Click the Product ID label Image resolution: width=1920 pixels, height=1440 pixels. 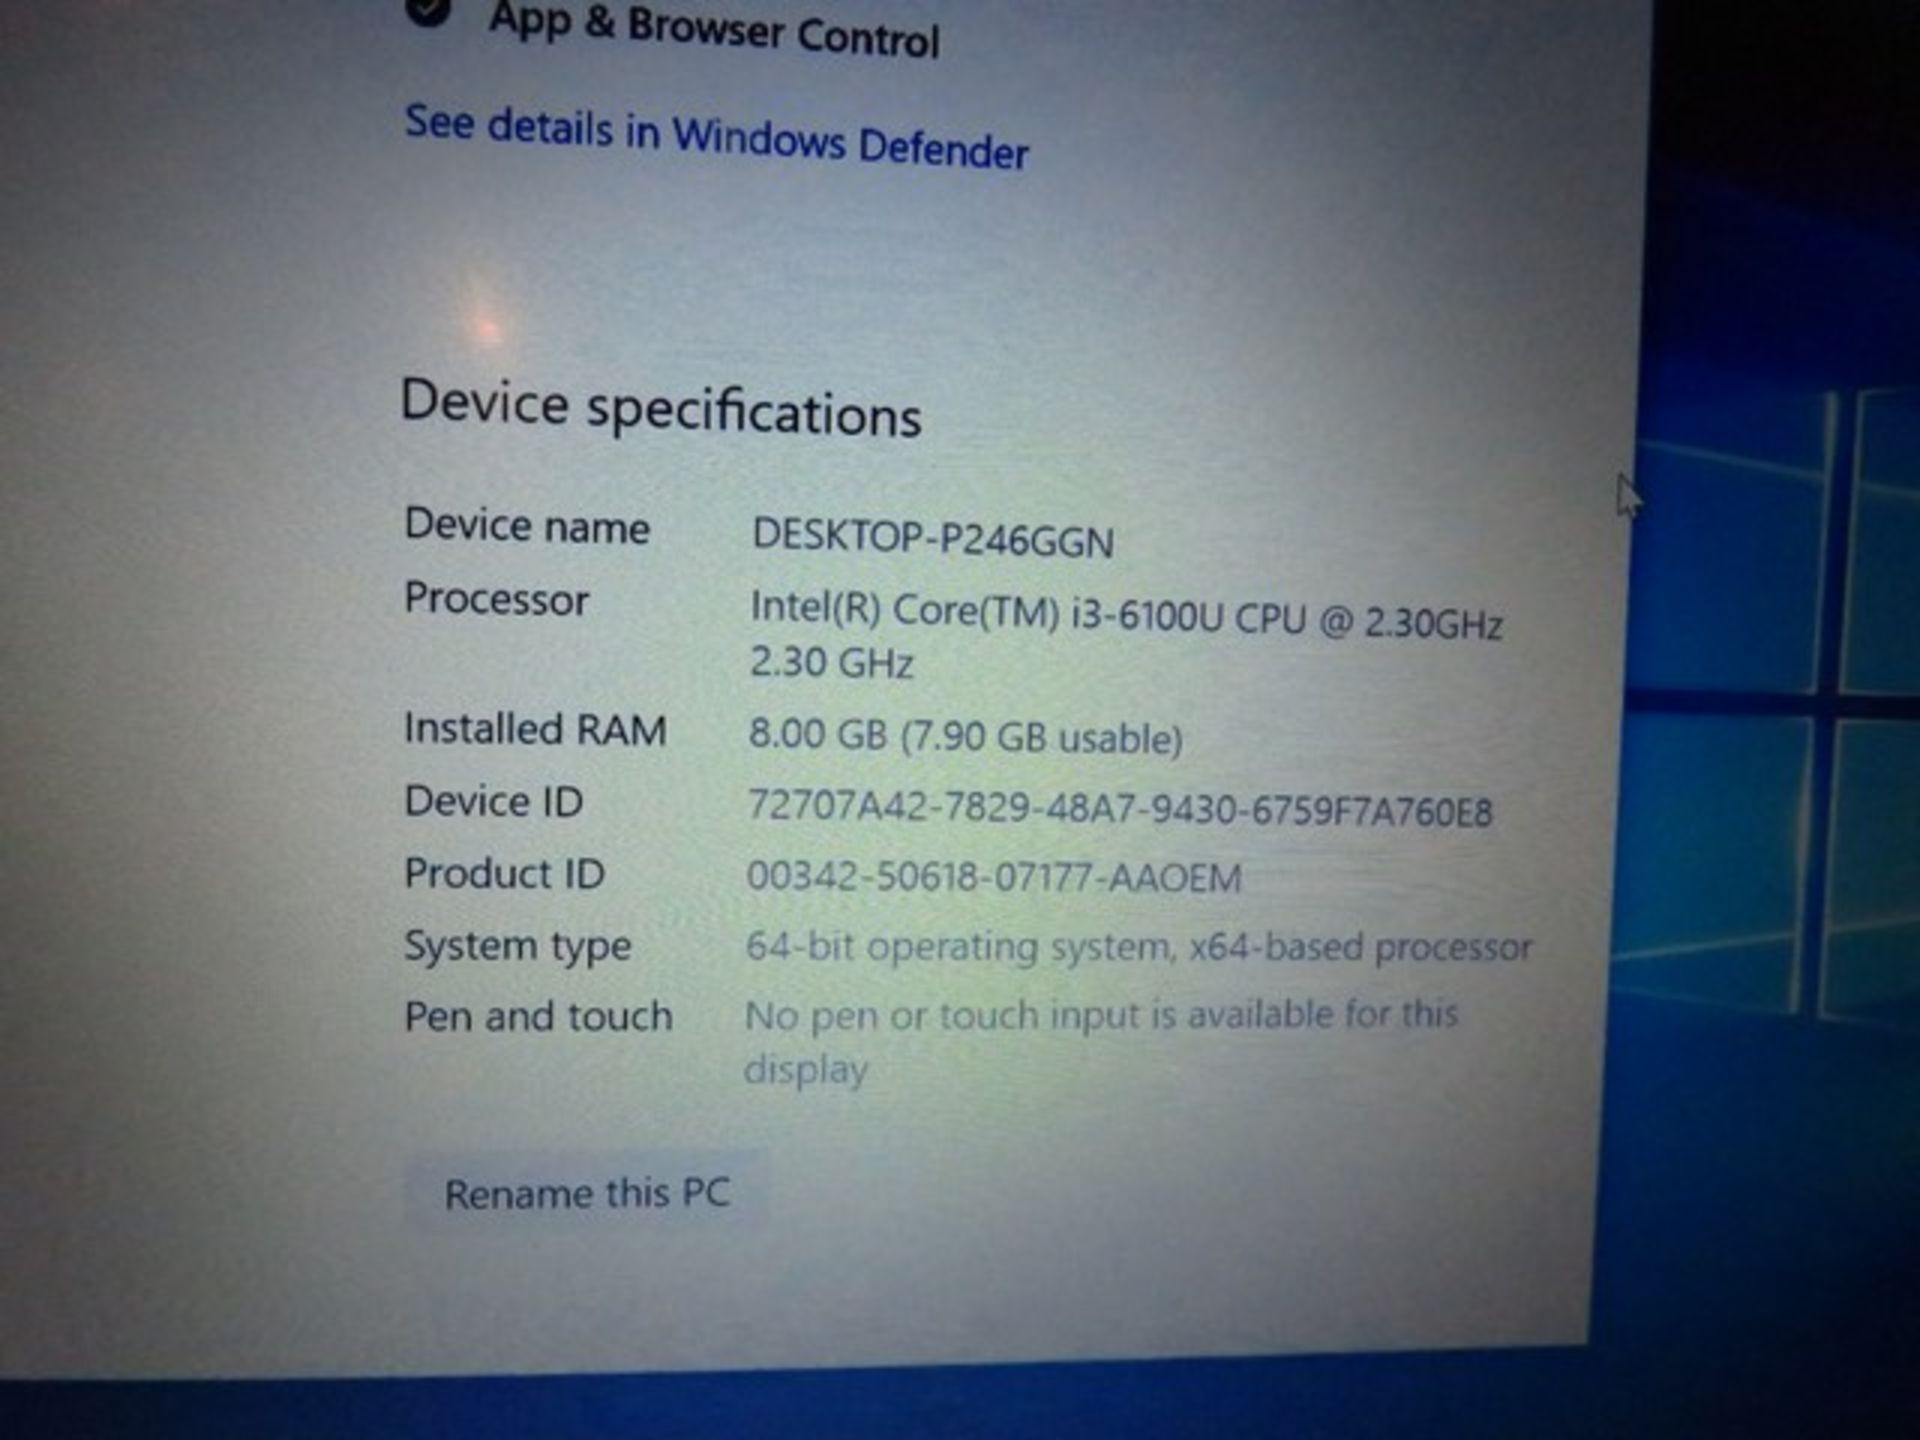504,873
